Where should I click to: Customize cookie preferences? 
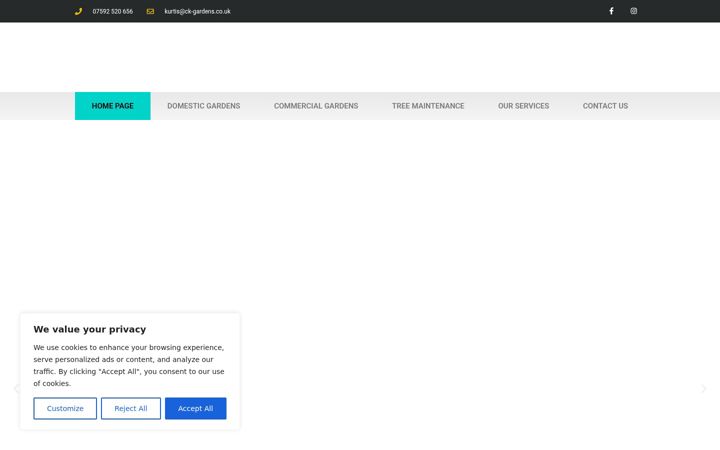point(65,408)
